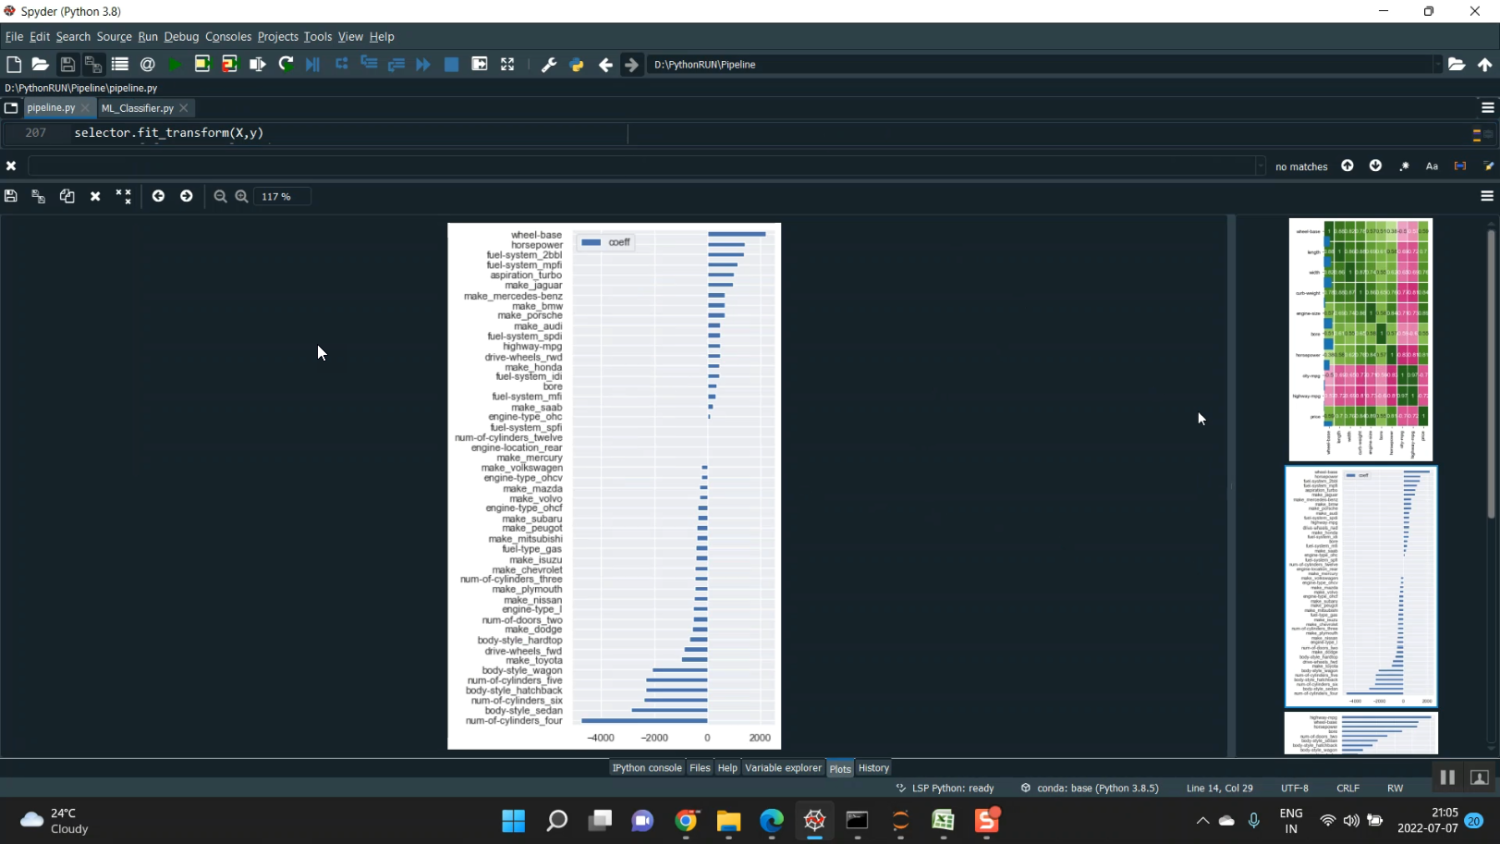This screenshot has width=1500, height=844.
Task: Switch to the Variable explorer tab
Action: click(x=783, y=768)
